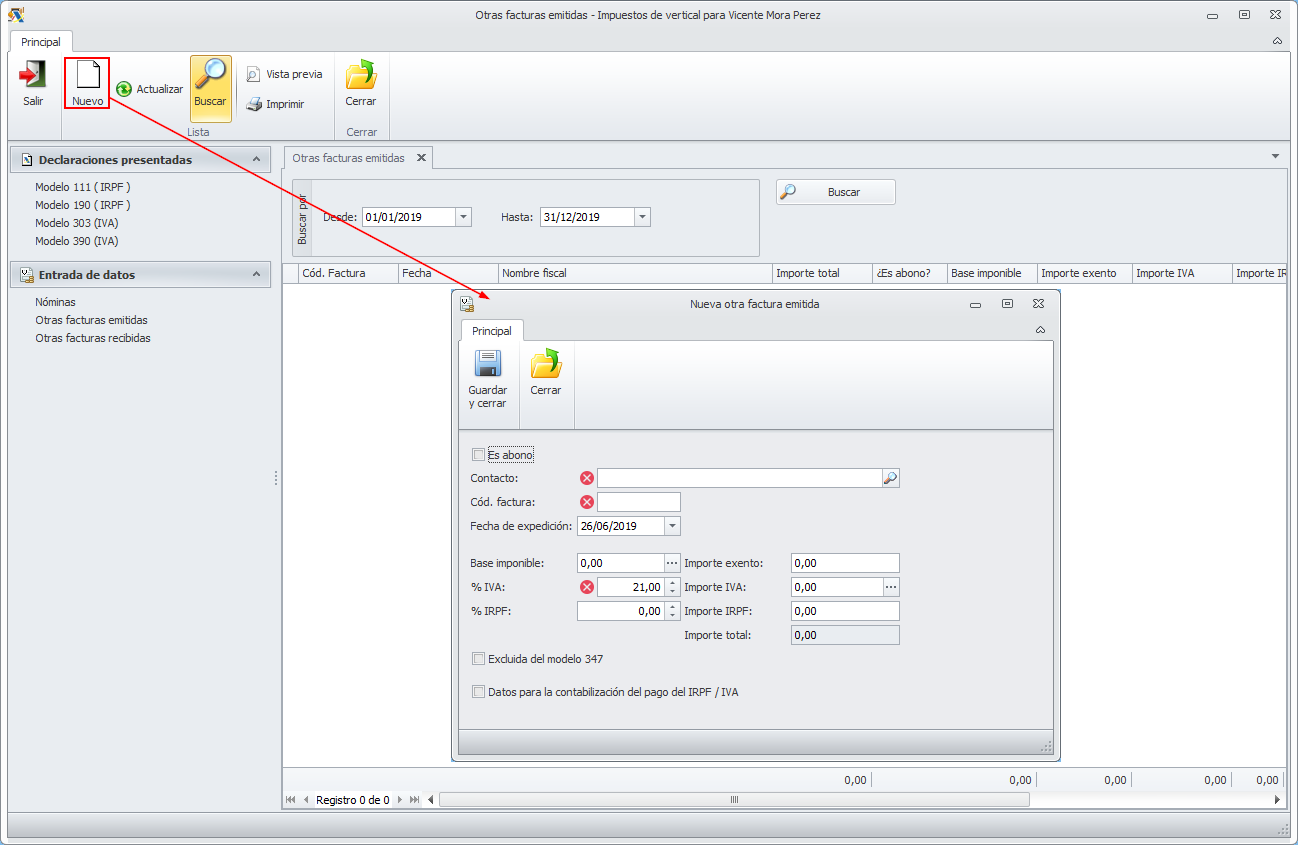Image resolution: width=1298 pixels, height=845 pixels.
Task: Close the Otras facturas emitidas document tab
Action: (x=421, y=158)
